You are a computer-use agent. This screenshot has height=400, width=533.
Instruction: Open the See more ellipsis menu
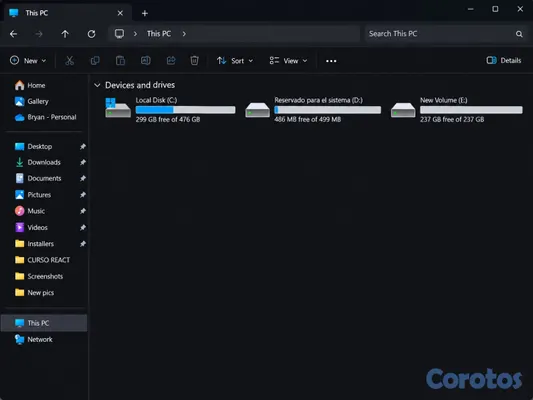coord(331,61)
